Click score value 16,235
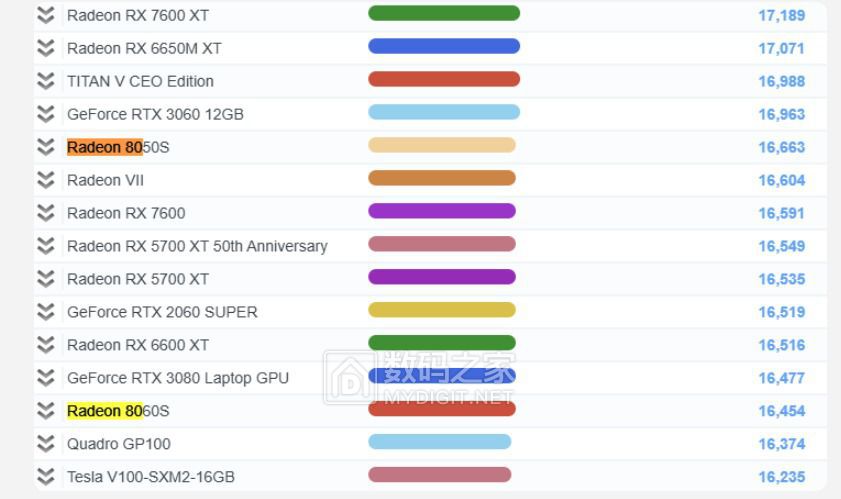Screen dimensions: 841x499 [781, 477]
